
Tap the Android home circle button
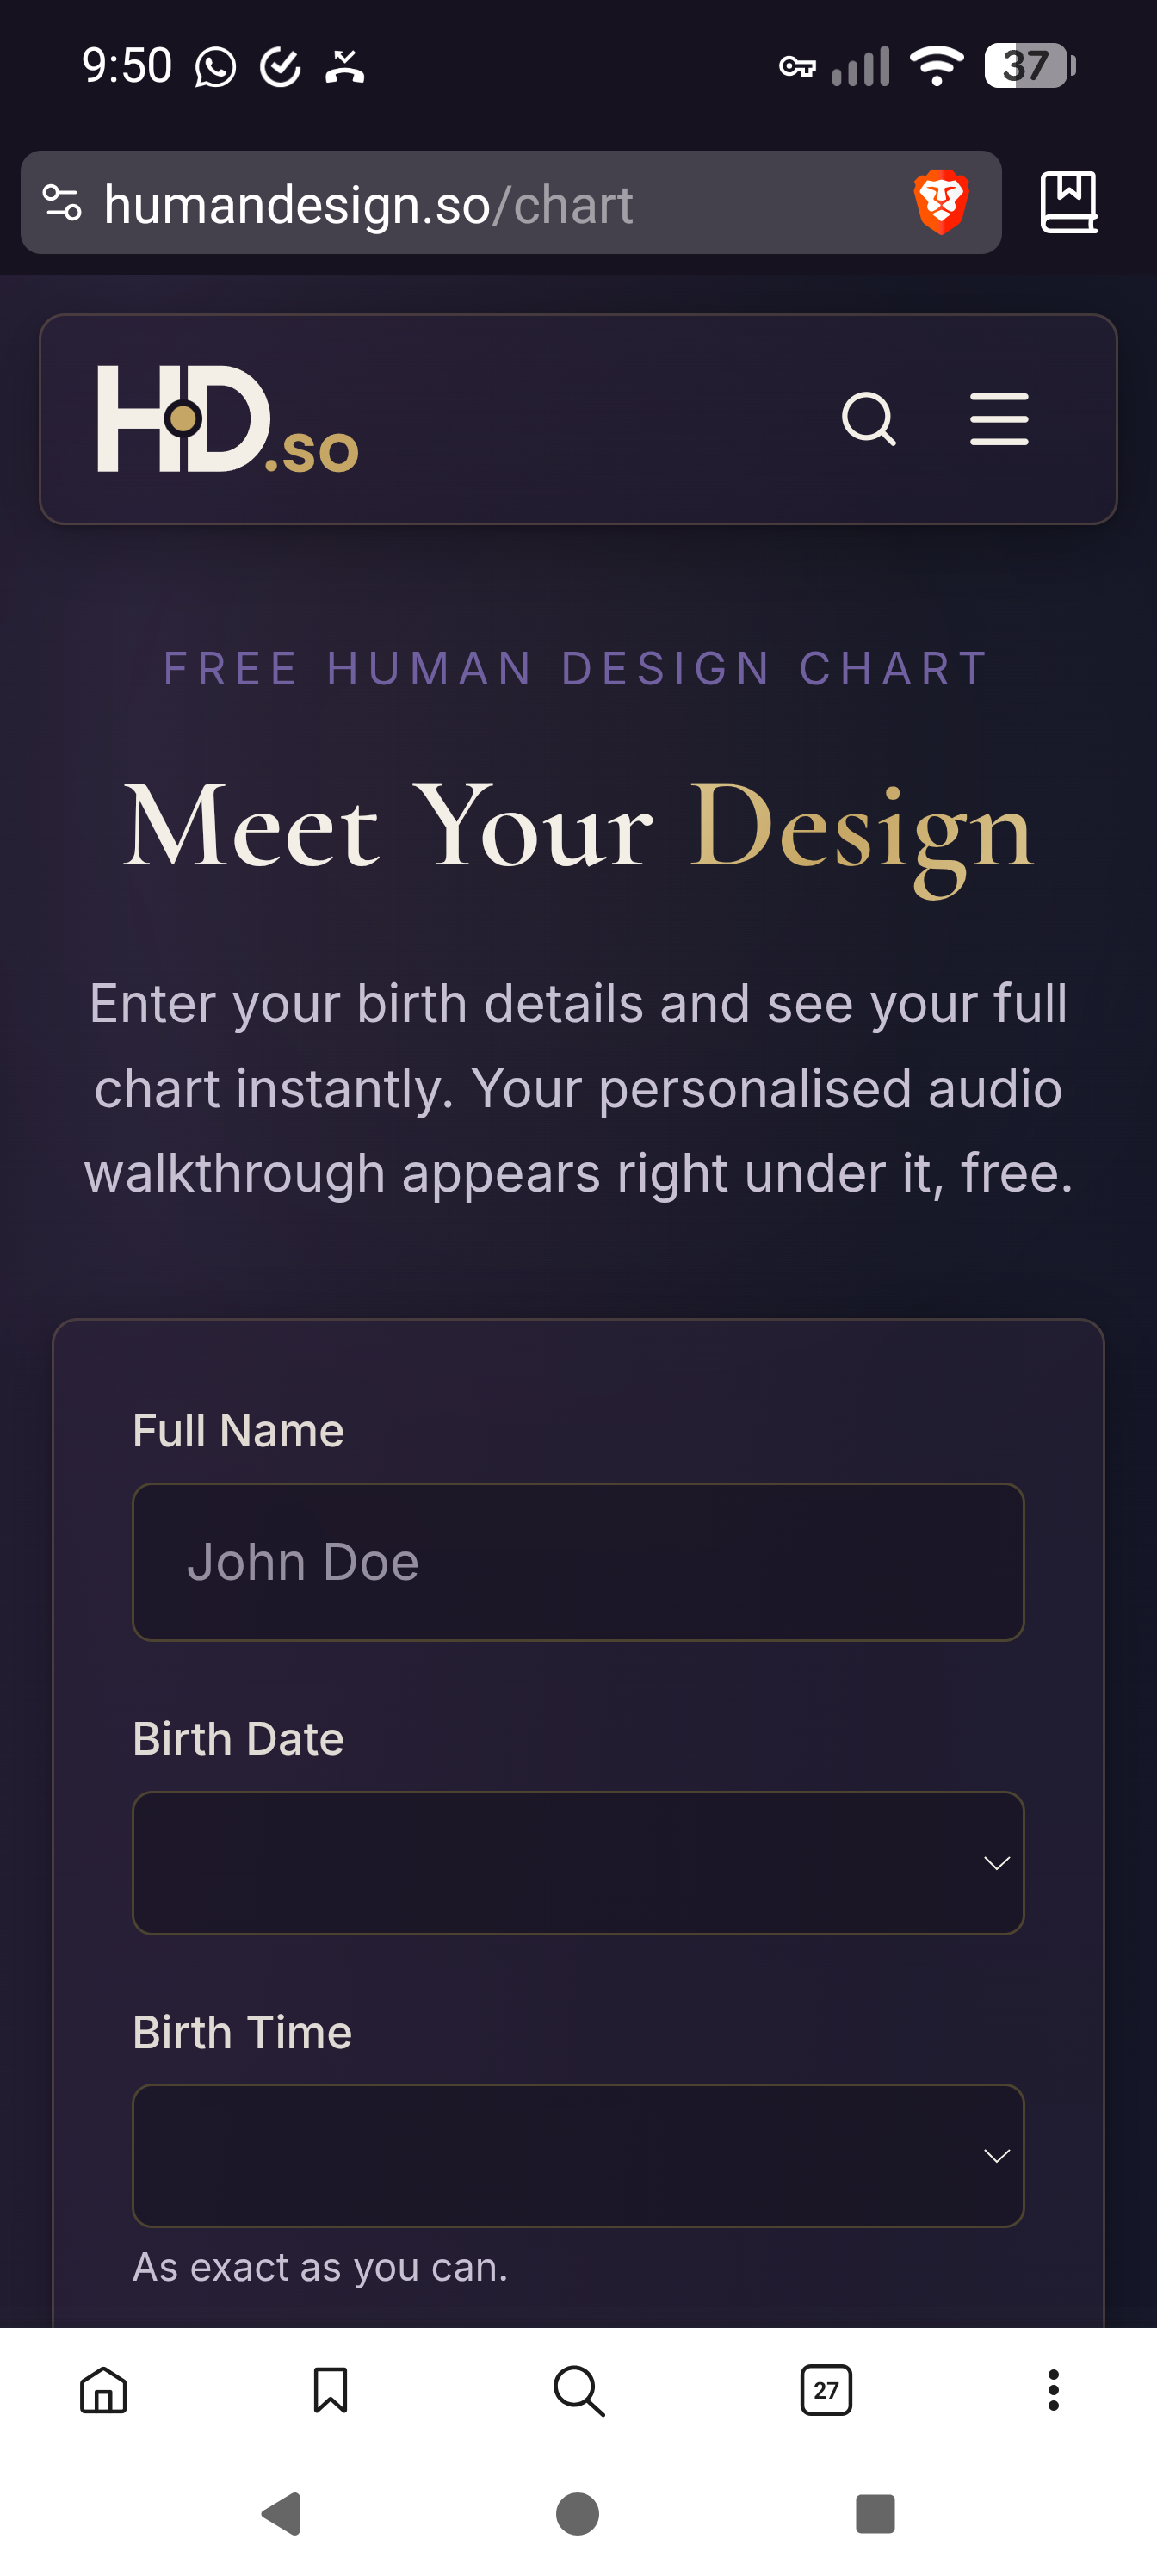(578, 2513)
